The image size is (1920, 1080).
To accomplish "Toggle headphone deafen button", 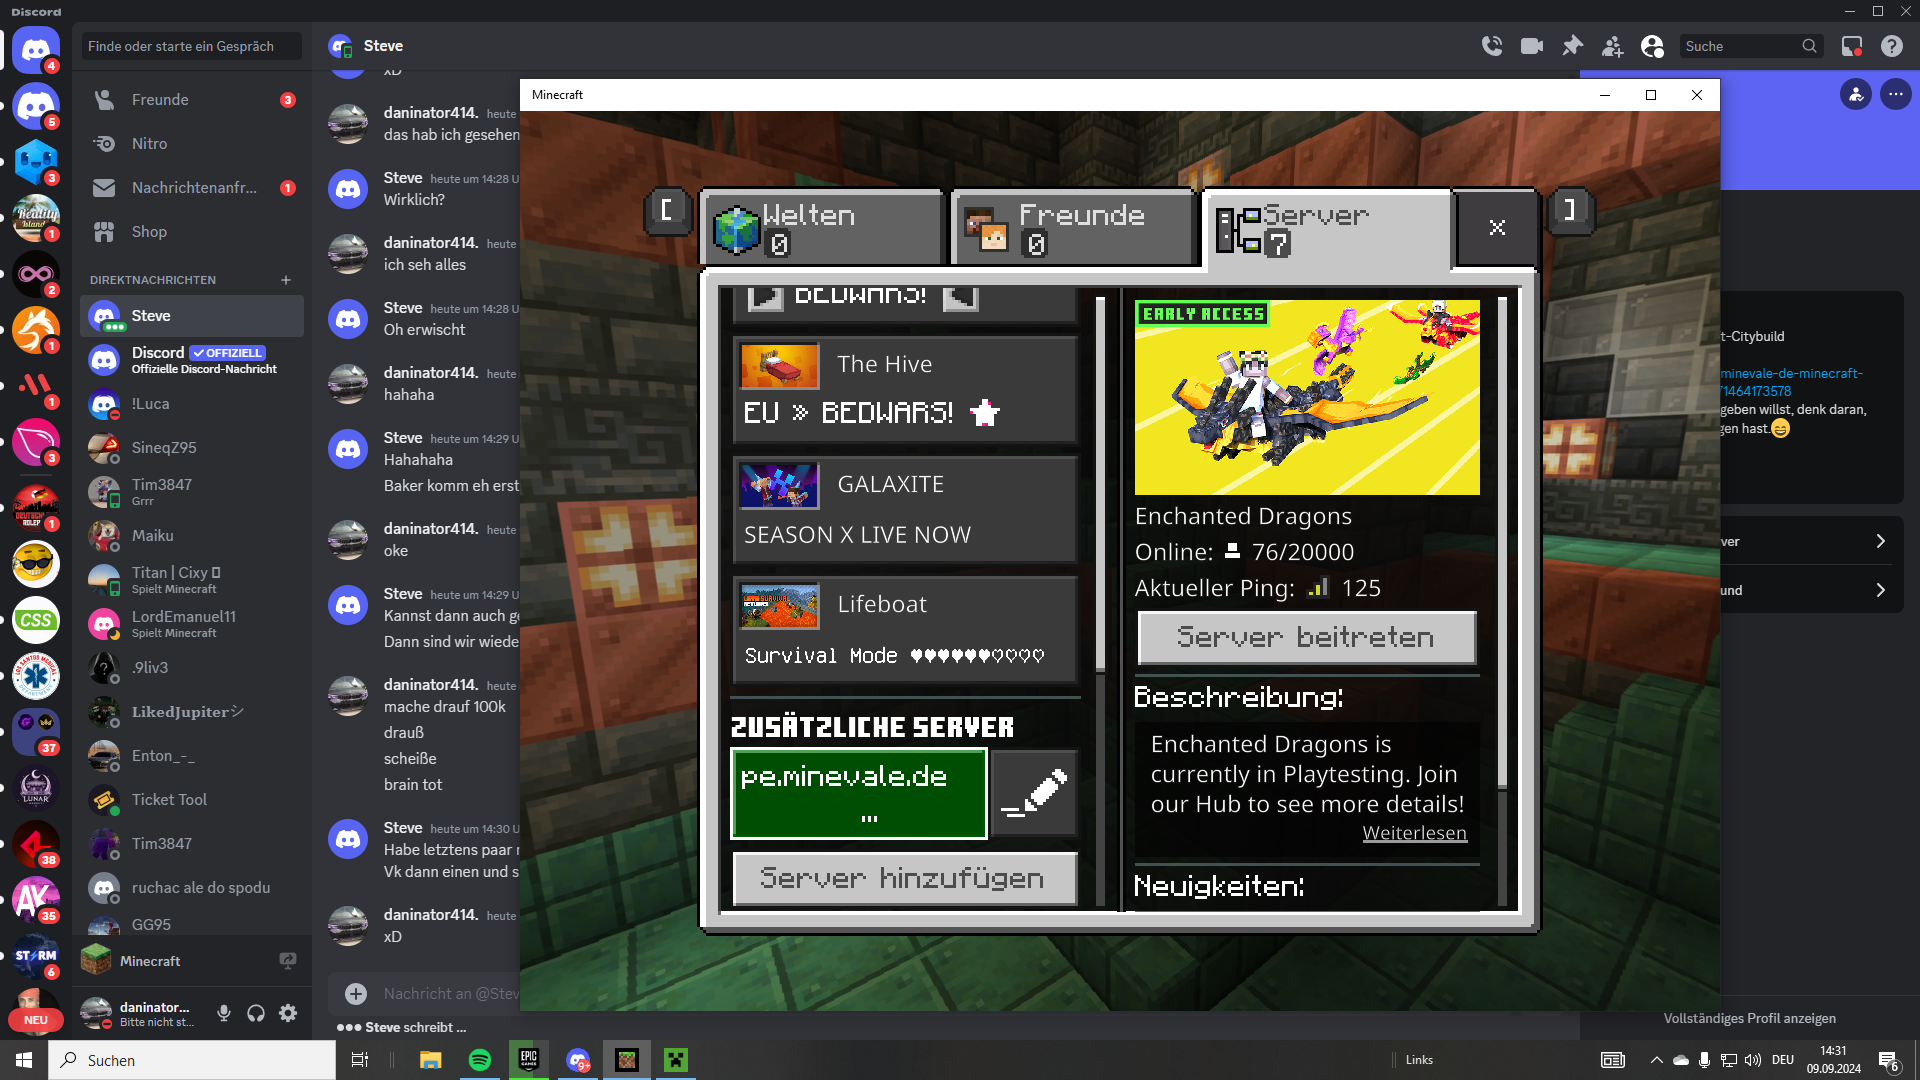I will point(256,1013).
